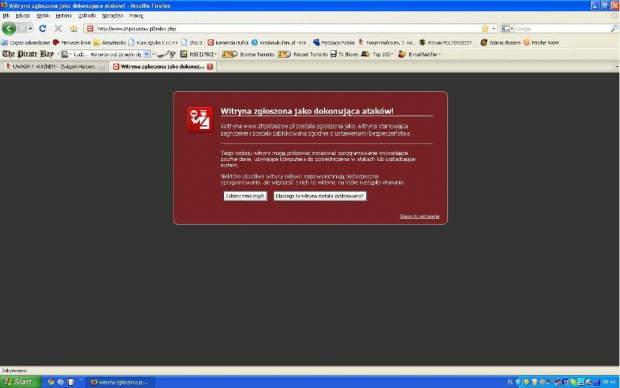Go back using the green arrow
The height and width of the screenshot is (388, 620).
9,28
